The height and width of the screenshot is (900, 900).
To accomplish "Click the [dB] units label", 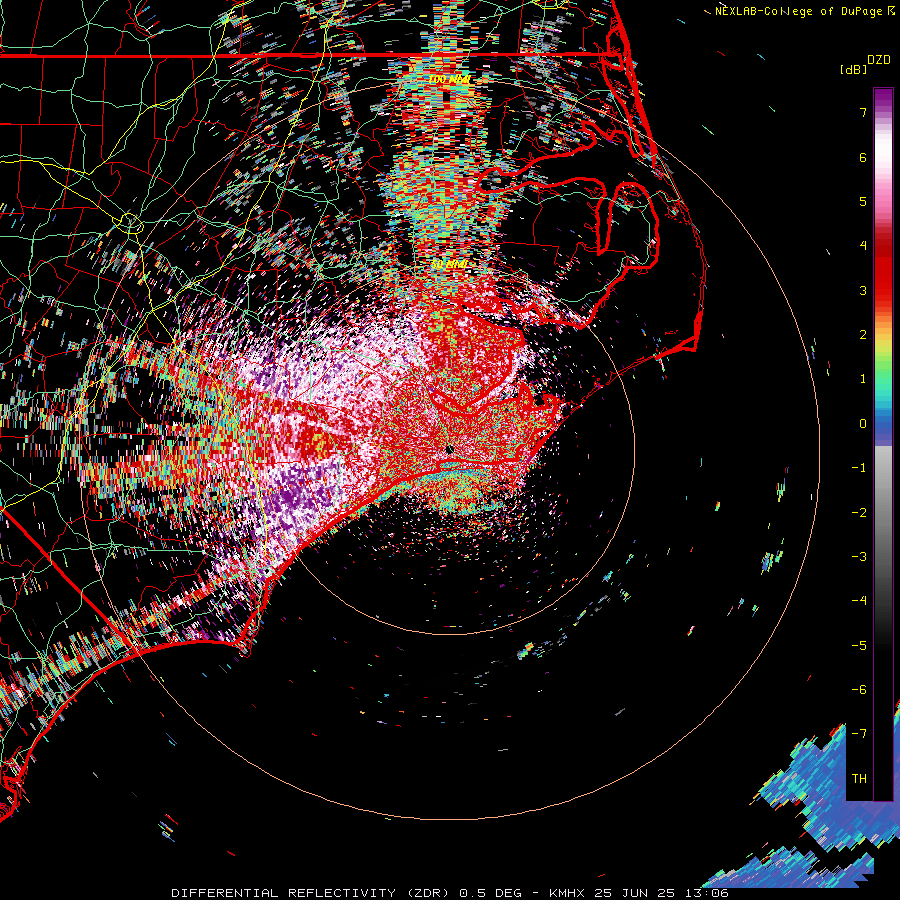I will pyautogui.click(x=853, y=70).
